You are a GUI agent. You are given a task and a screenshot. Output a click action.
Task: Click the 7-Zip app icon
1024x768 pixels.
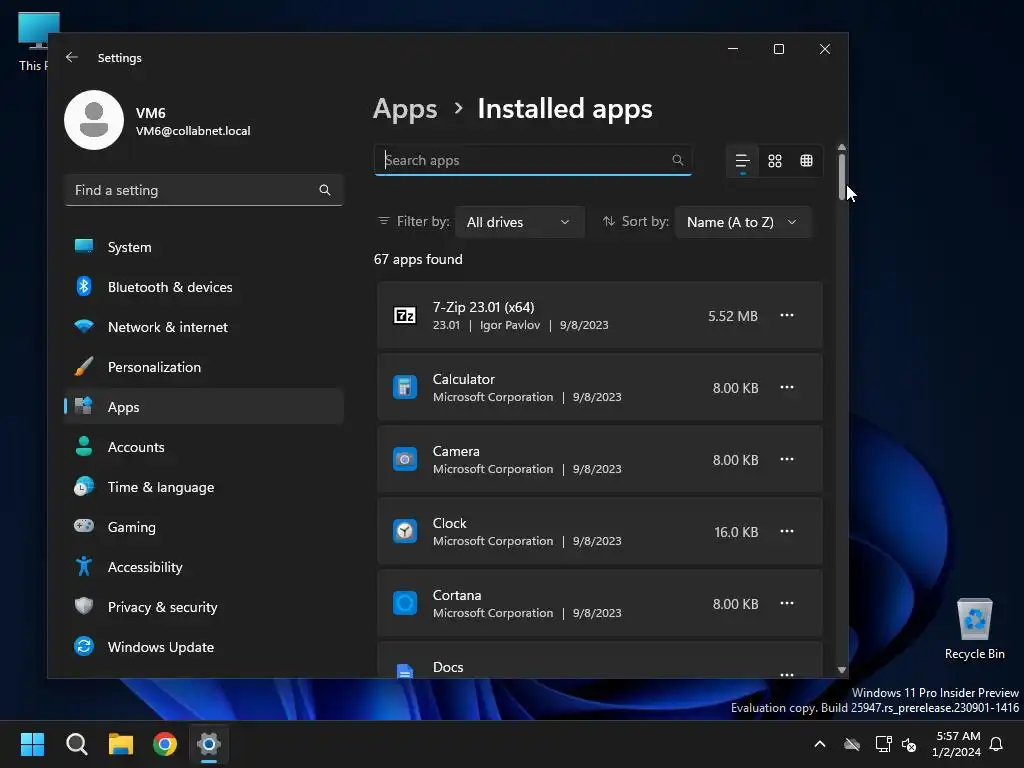pyautogui.click(x=405, y=315)
